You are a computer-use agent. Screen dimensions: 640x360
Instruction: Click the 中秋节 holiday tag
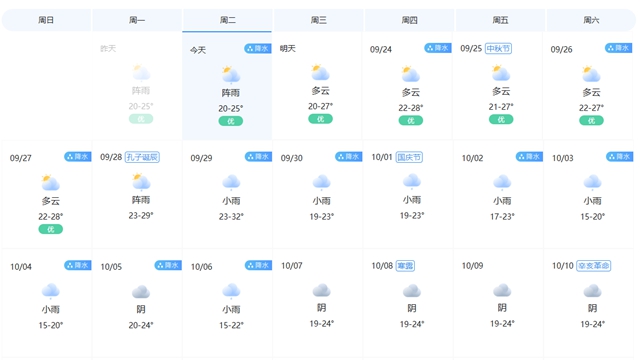pyautogui.click(x=498, y=49)
